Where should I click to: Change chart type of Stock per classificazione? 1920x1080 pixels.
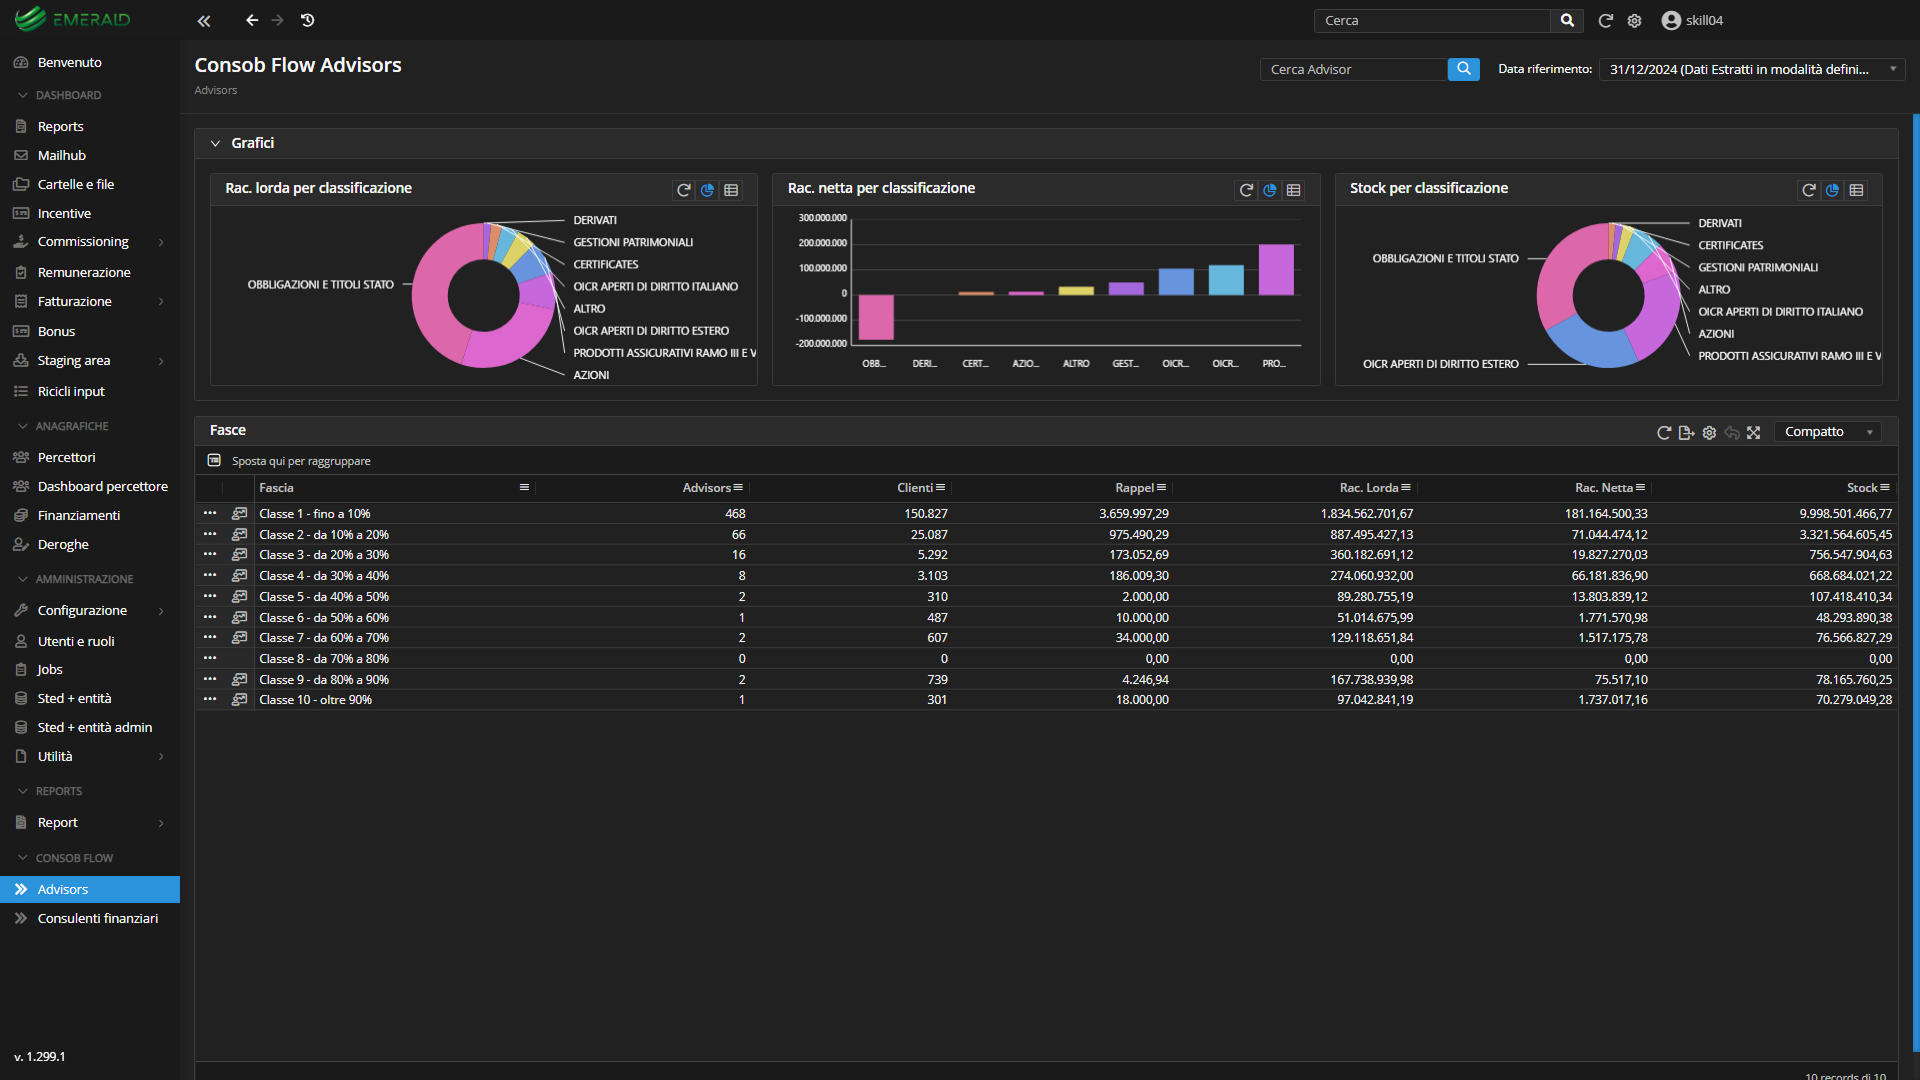(x=1833, y=190)
